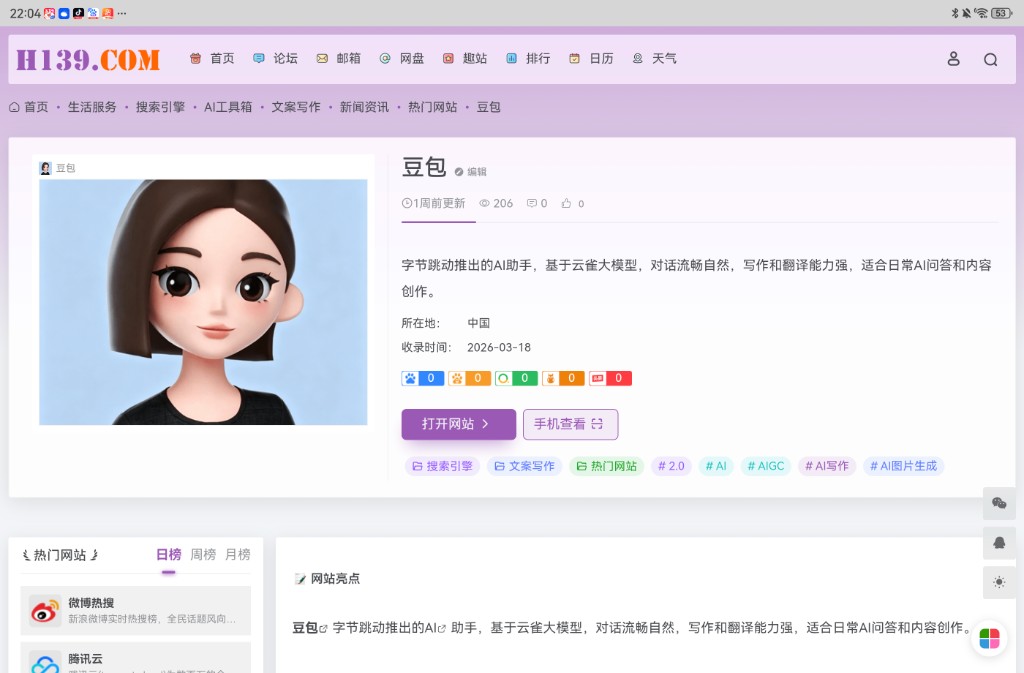The height and width of the screenshot is (673, 1024).
Task: Click the WeChat floating side icon
Action: tap(999, 503)
